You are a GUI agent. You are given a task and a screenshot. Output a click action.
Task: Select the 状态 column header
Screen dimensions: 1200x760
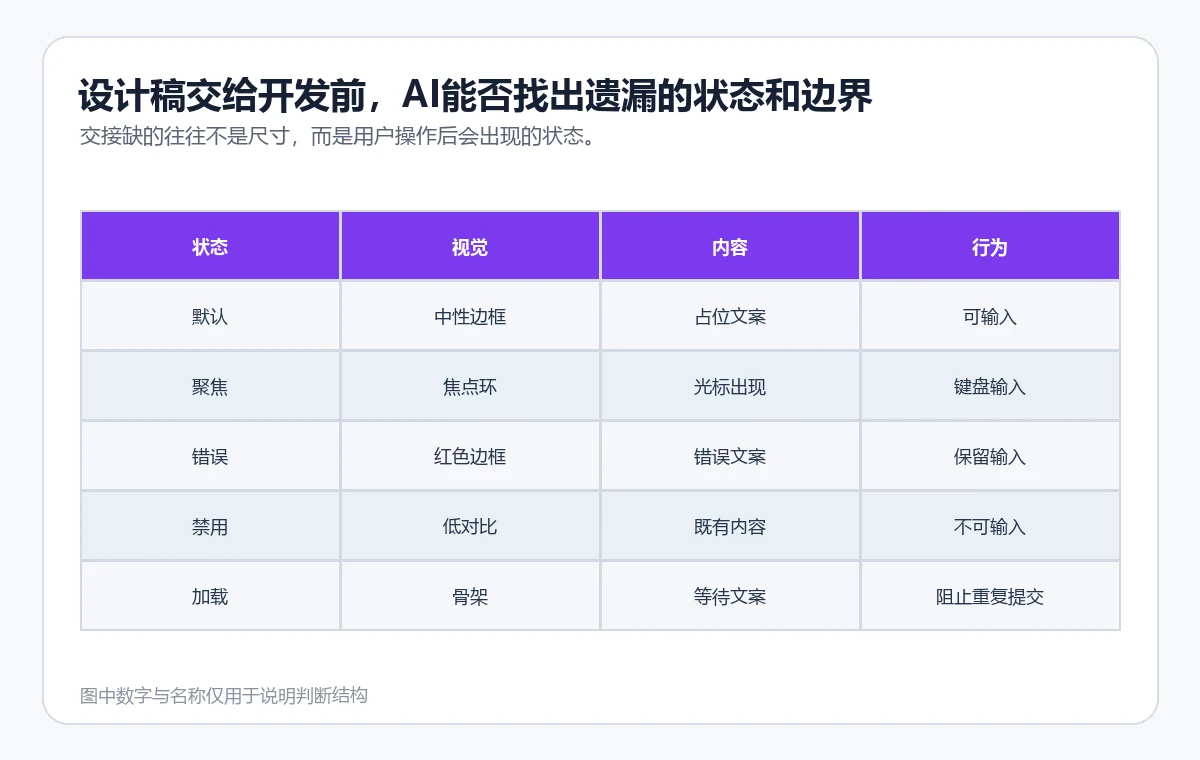coord(210,246)
